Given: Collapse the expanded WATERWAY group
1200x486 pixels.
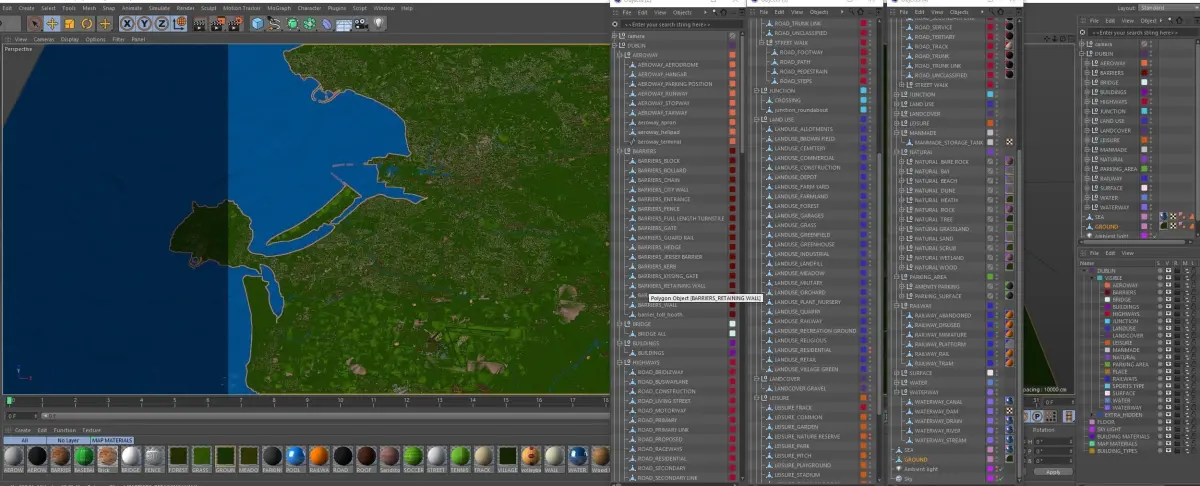Looking at the screenshot, I should pos(897,392).
